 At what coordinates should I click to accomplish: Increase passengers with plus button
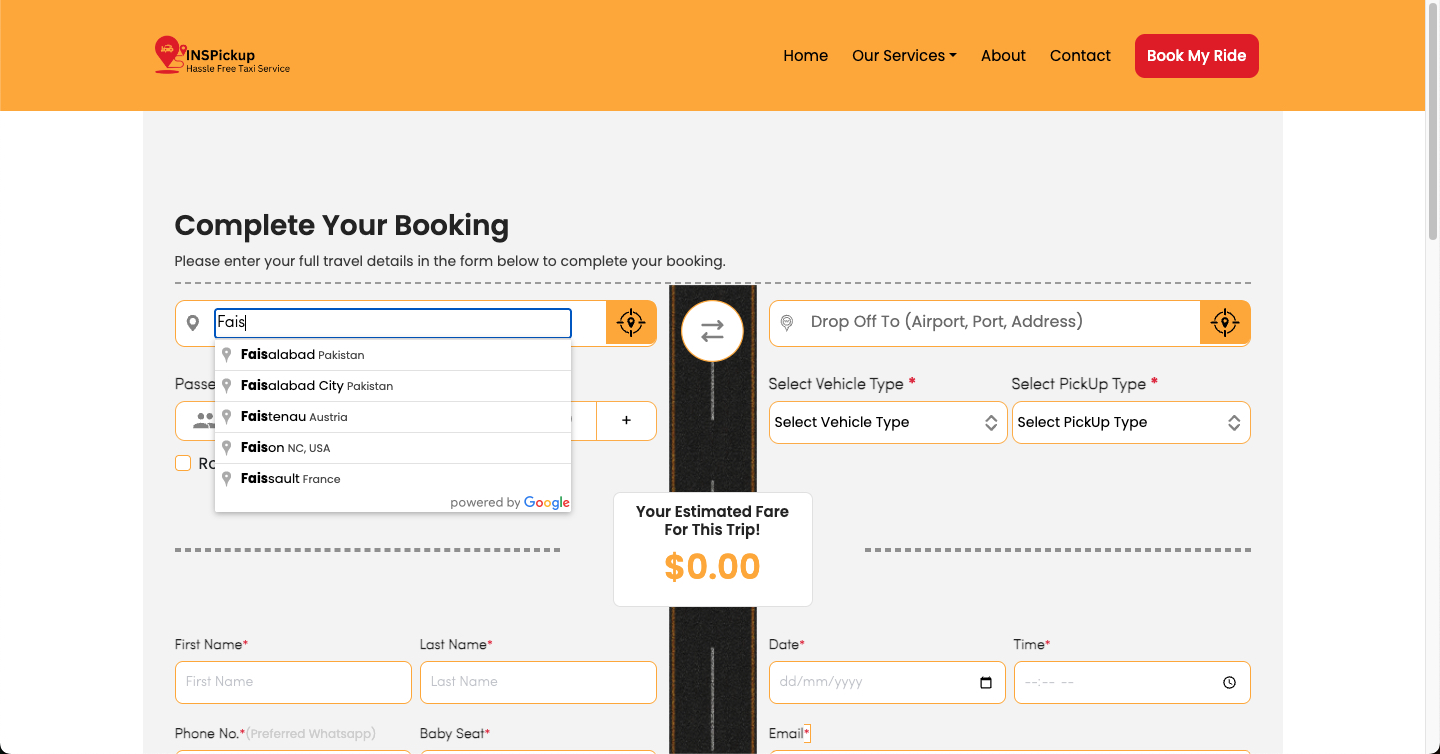click(626, 421)
